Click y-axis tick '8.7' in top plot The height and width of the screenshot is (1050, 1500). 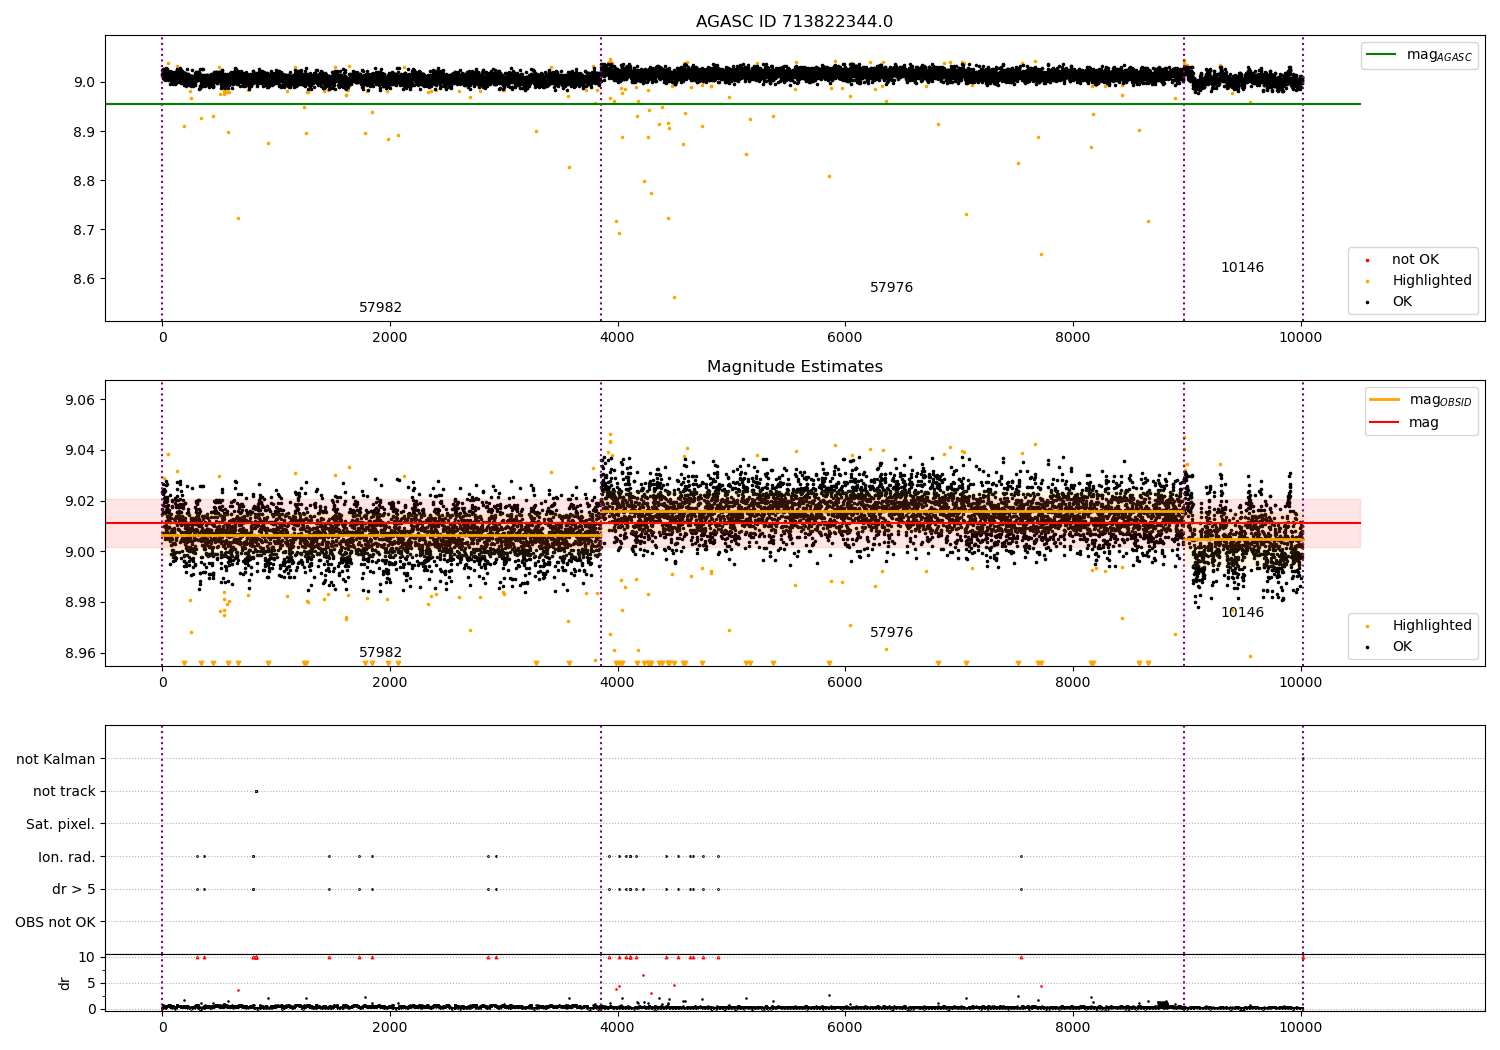pyautogui.click(x=84, y=230)
